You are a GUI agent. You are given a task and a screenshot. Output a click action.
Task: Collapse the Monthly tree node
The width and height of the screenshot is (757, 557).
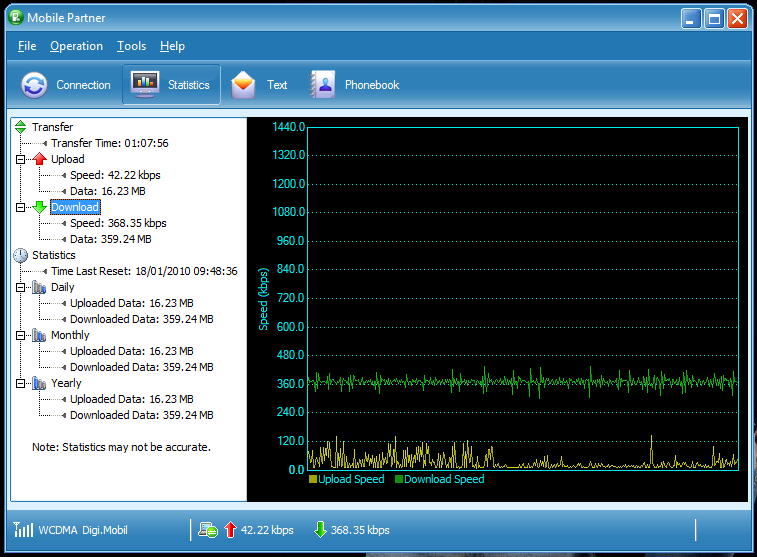click(x=20, y=335)
